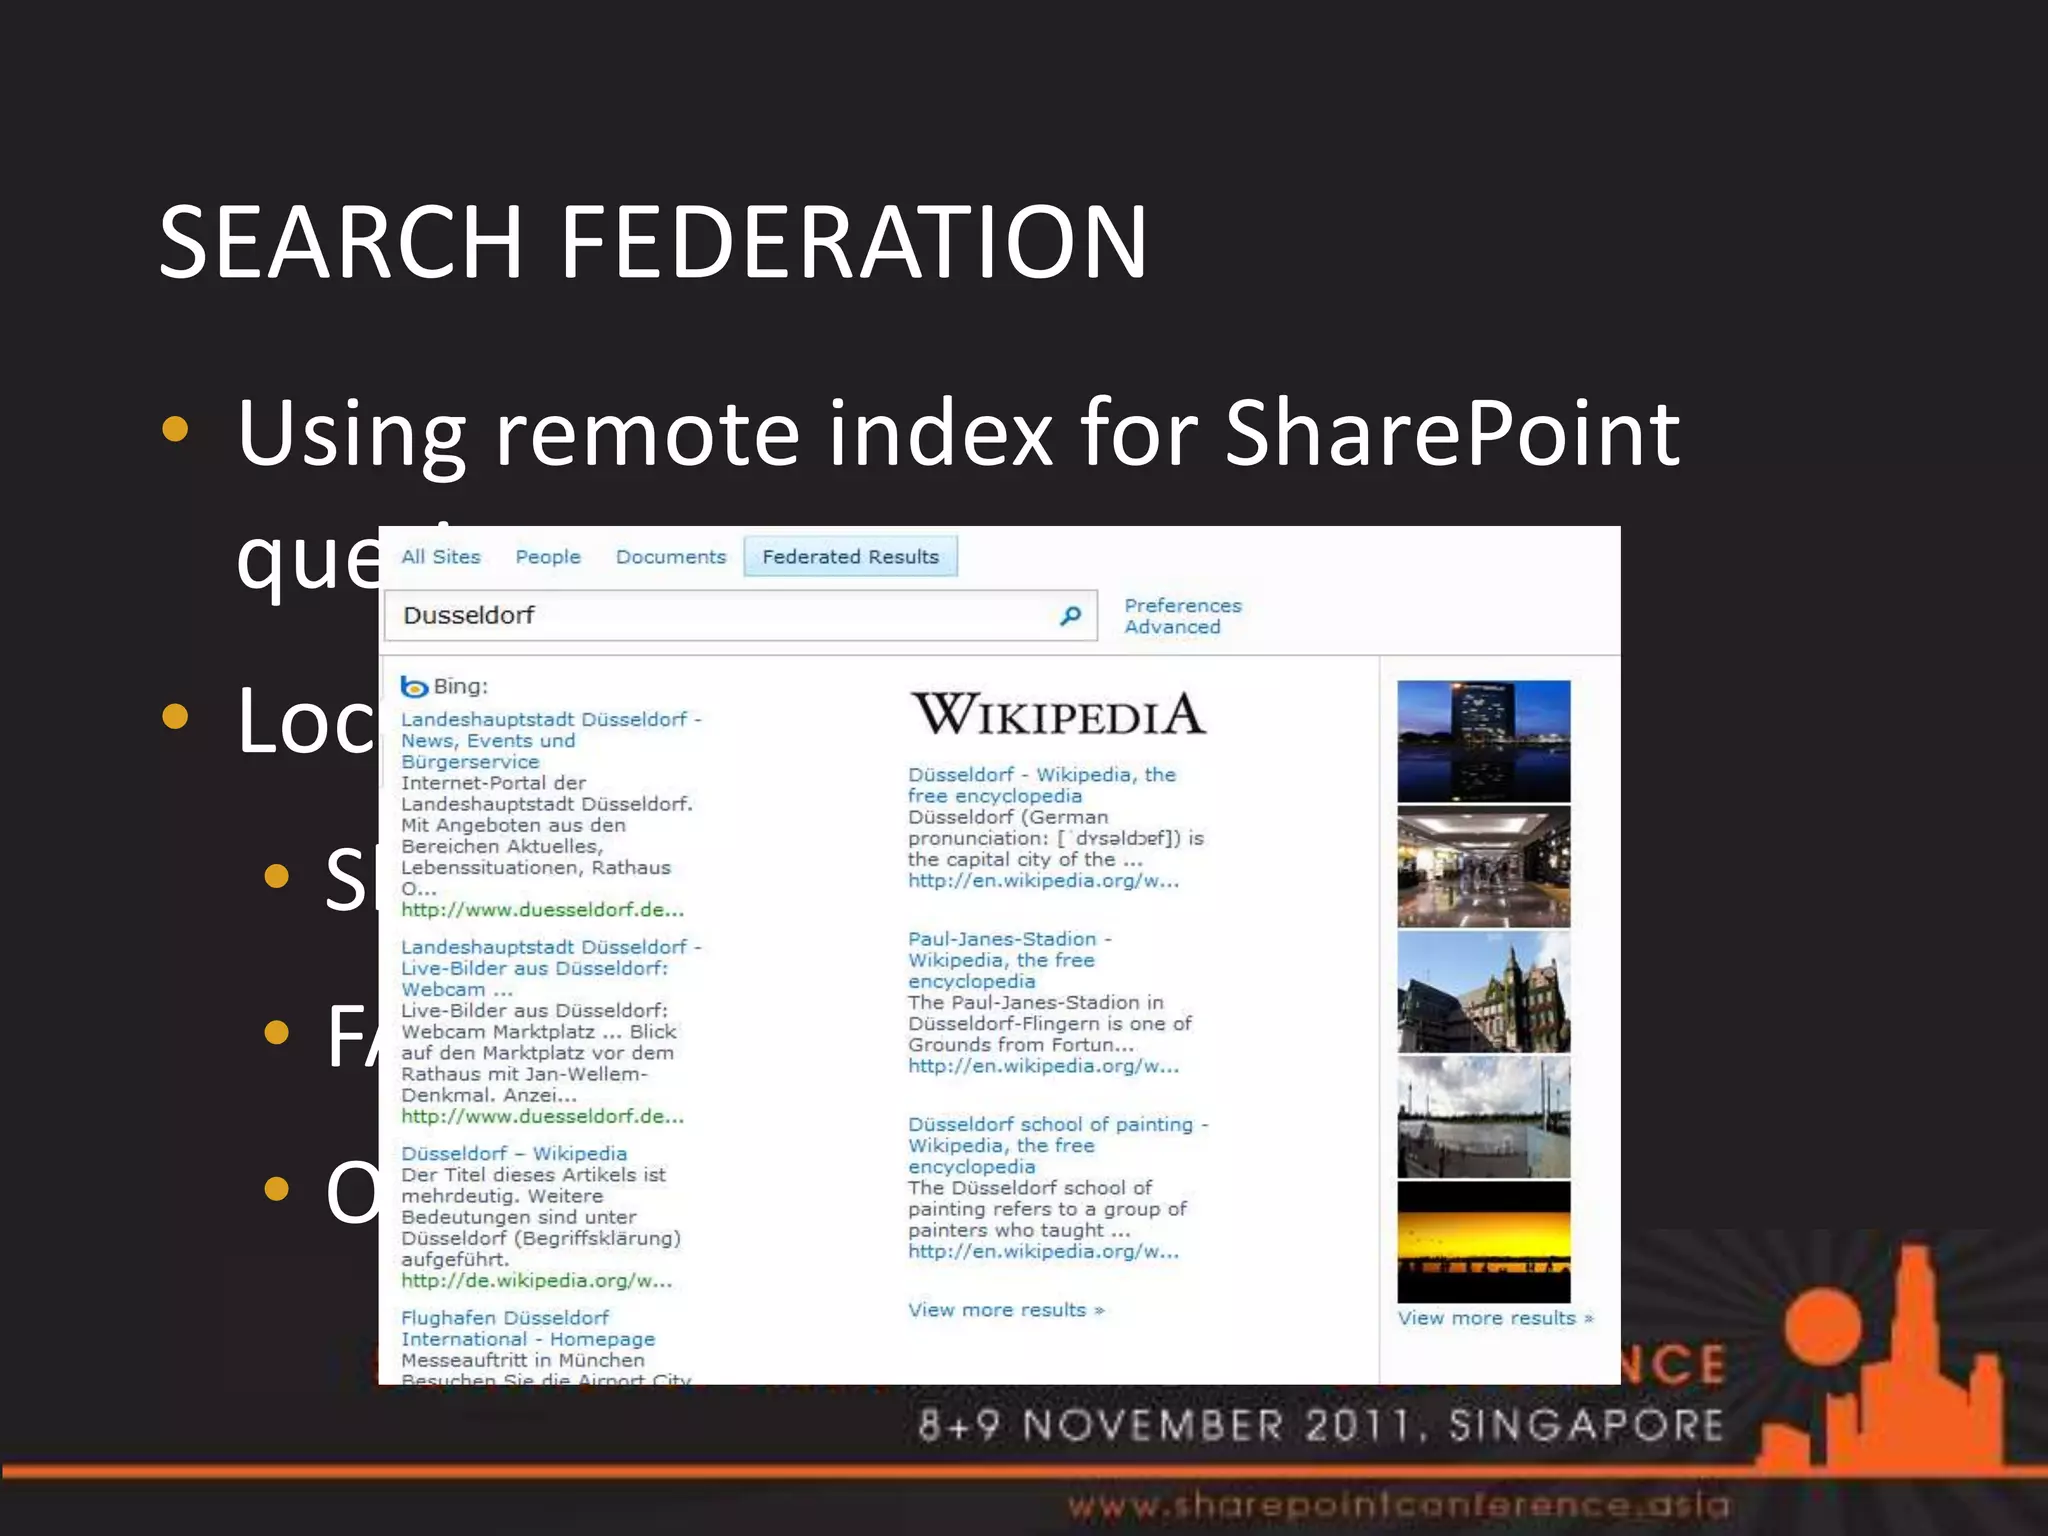
Task: Open Landeshauptstadt Düsseldorf News, Events result
Action: [x=551, y=740]
